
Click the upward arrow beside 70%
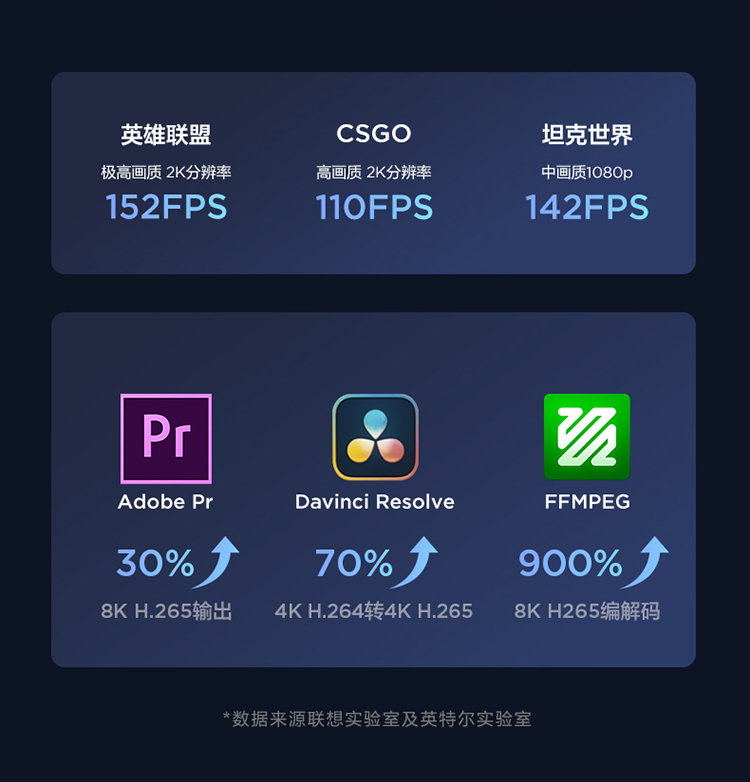(x=414, y=563)
